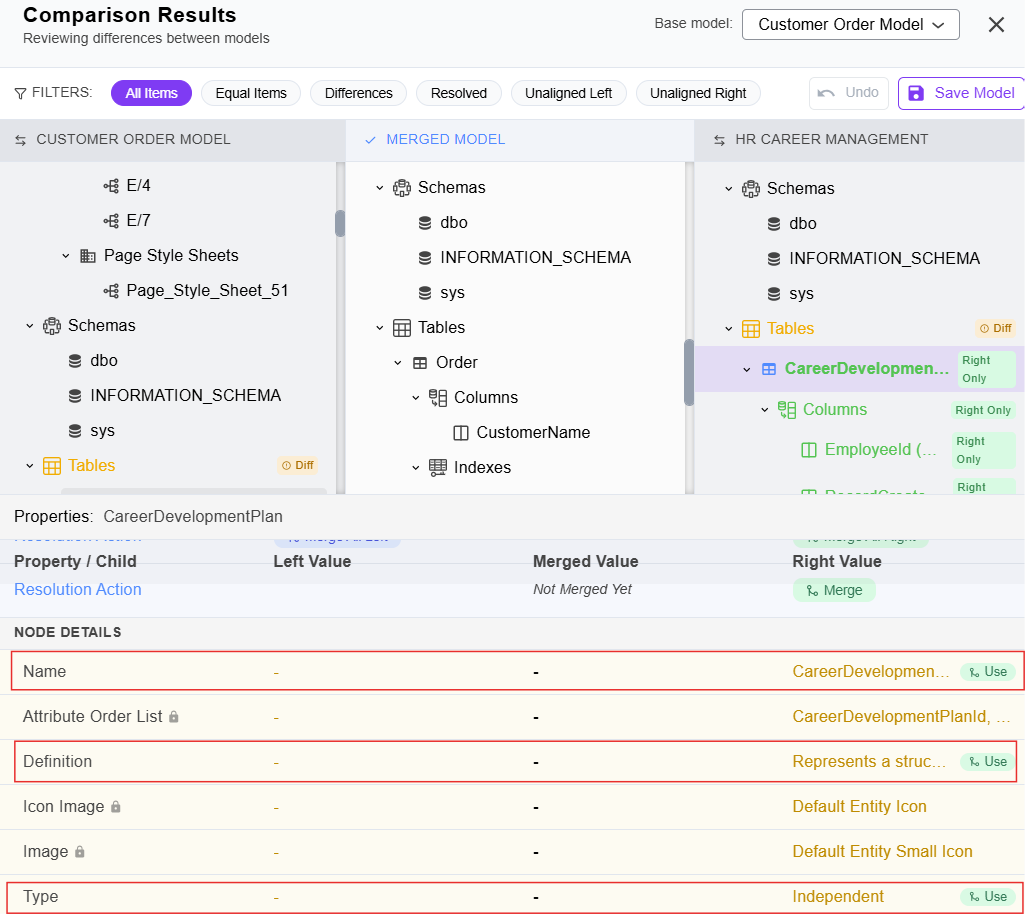Click the Save Model floppy disk icon
Screen dimensions: 1025x915
coord(916,93)
